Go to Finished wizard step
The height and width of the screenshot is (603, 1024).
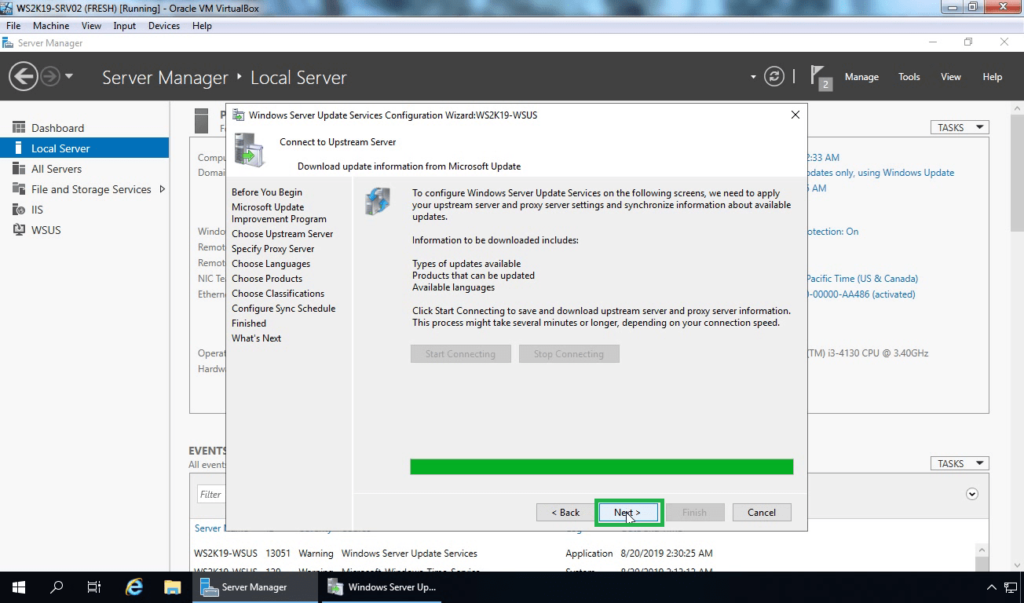point(249,323)
